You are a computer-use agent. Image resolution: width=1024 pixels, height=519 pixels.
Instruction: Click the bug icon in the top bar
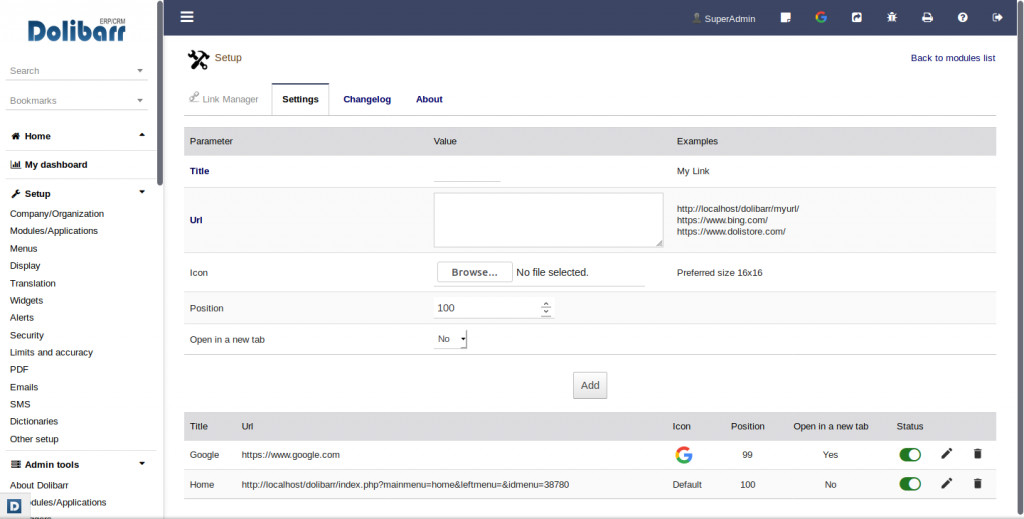point(891,18)
